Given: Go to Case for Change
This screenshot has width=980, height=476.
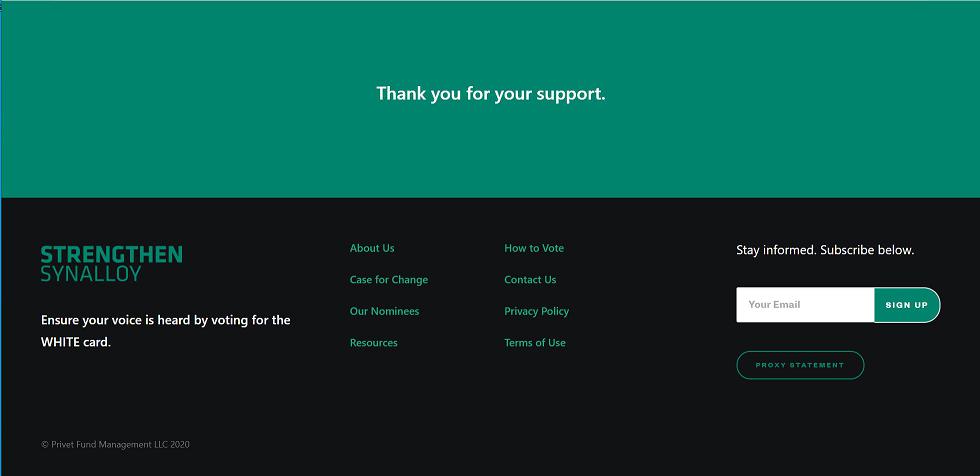Looking at the screenshot, I should pos(388,280).
